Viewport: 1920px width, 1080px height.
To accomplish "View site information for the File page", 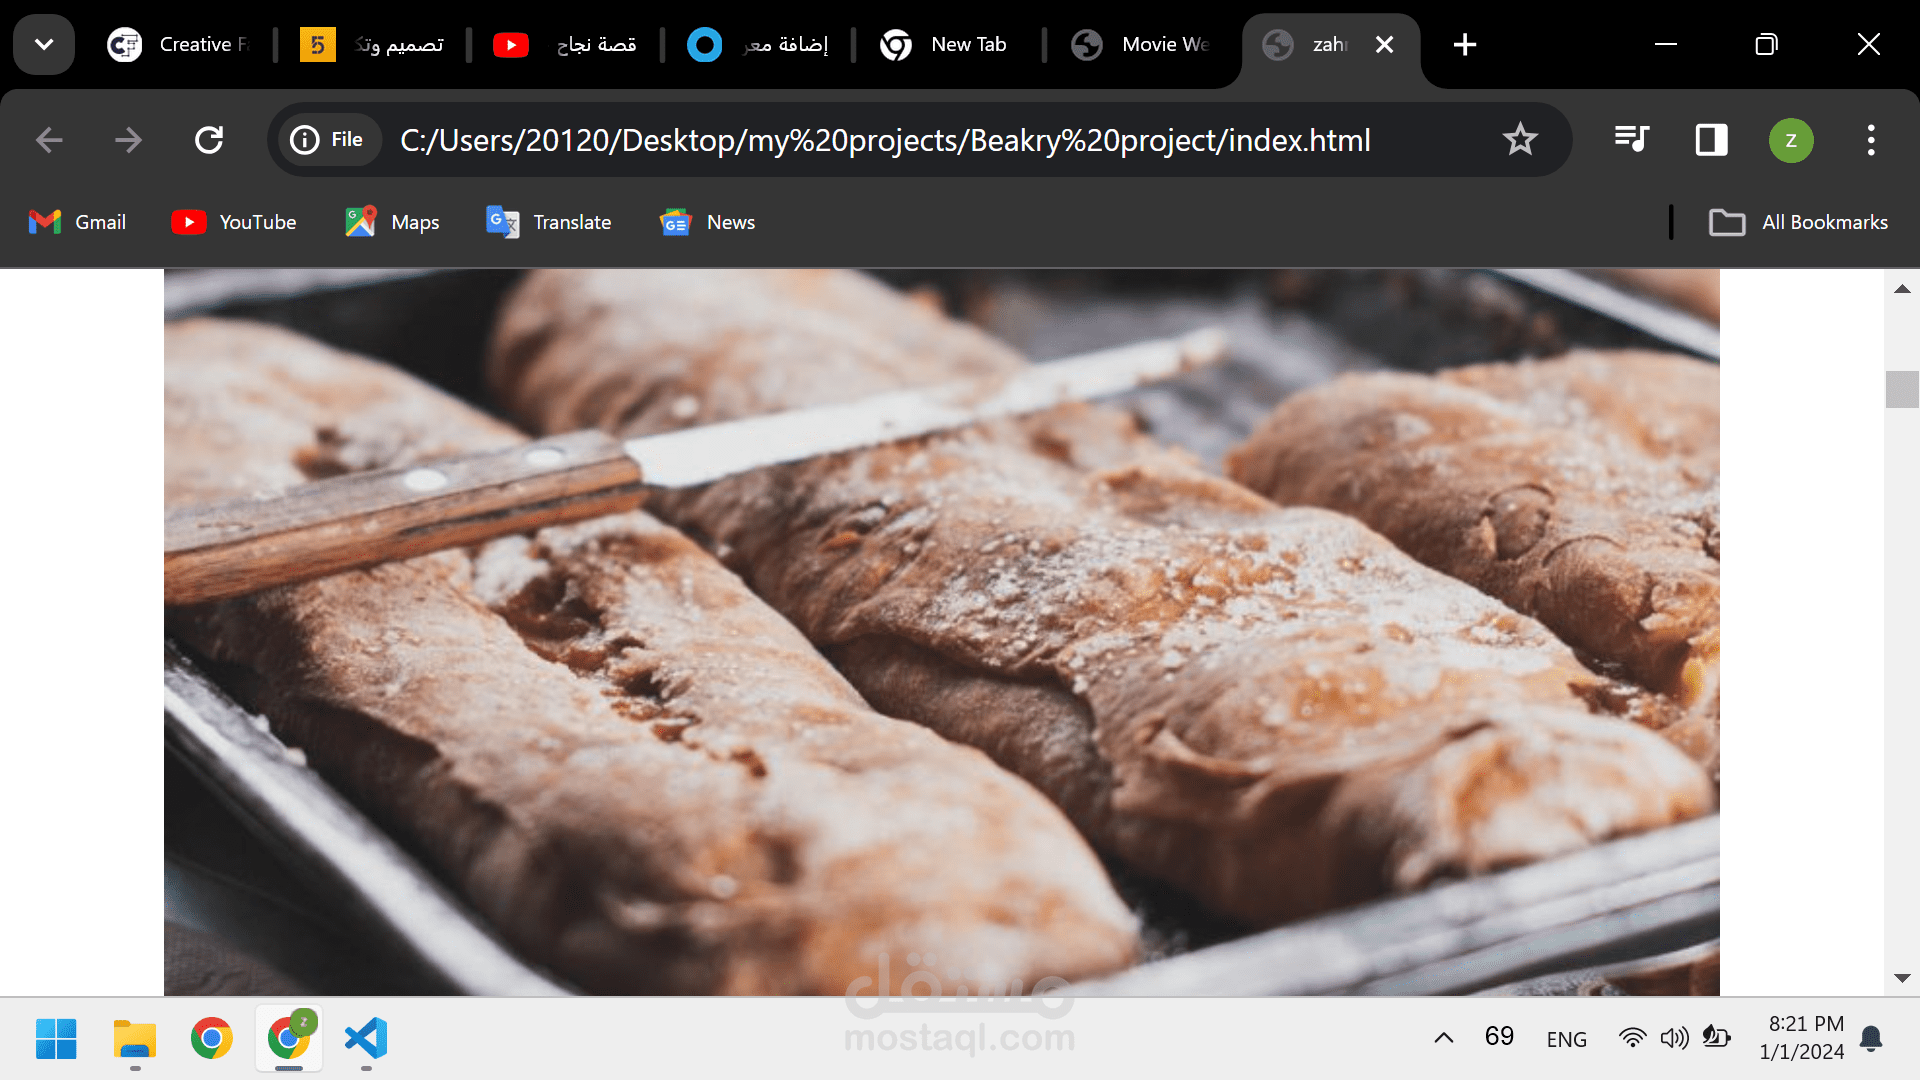I will [x=328, y=140].
